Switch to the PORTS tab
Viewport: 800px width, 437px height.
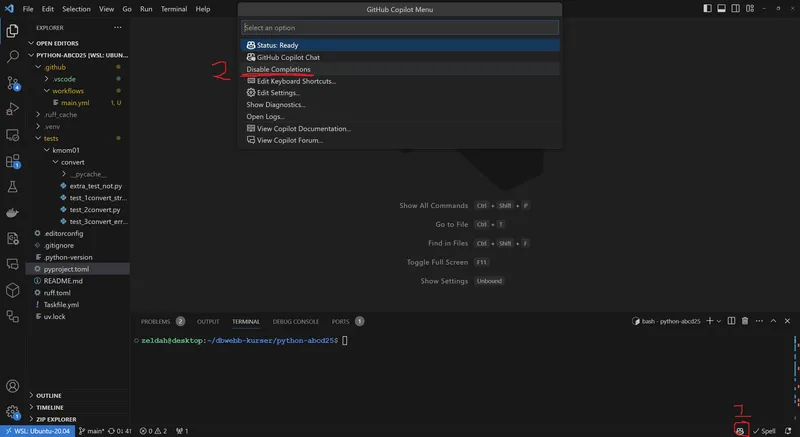340,321
